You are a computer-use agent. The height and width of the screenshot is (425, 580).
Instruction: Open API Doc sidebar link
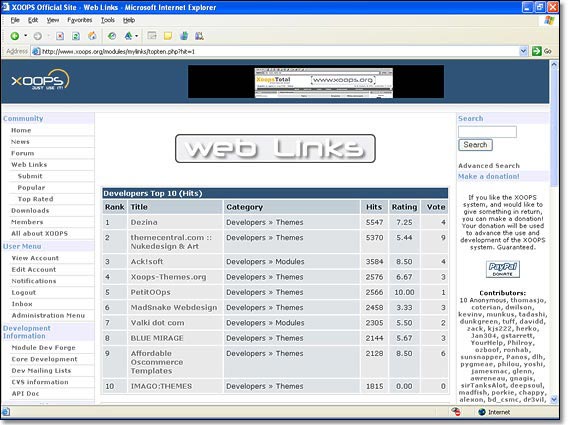click(x=25, y=393)
